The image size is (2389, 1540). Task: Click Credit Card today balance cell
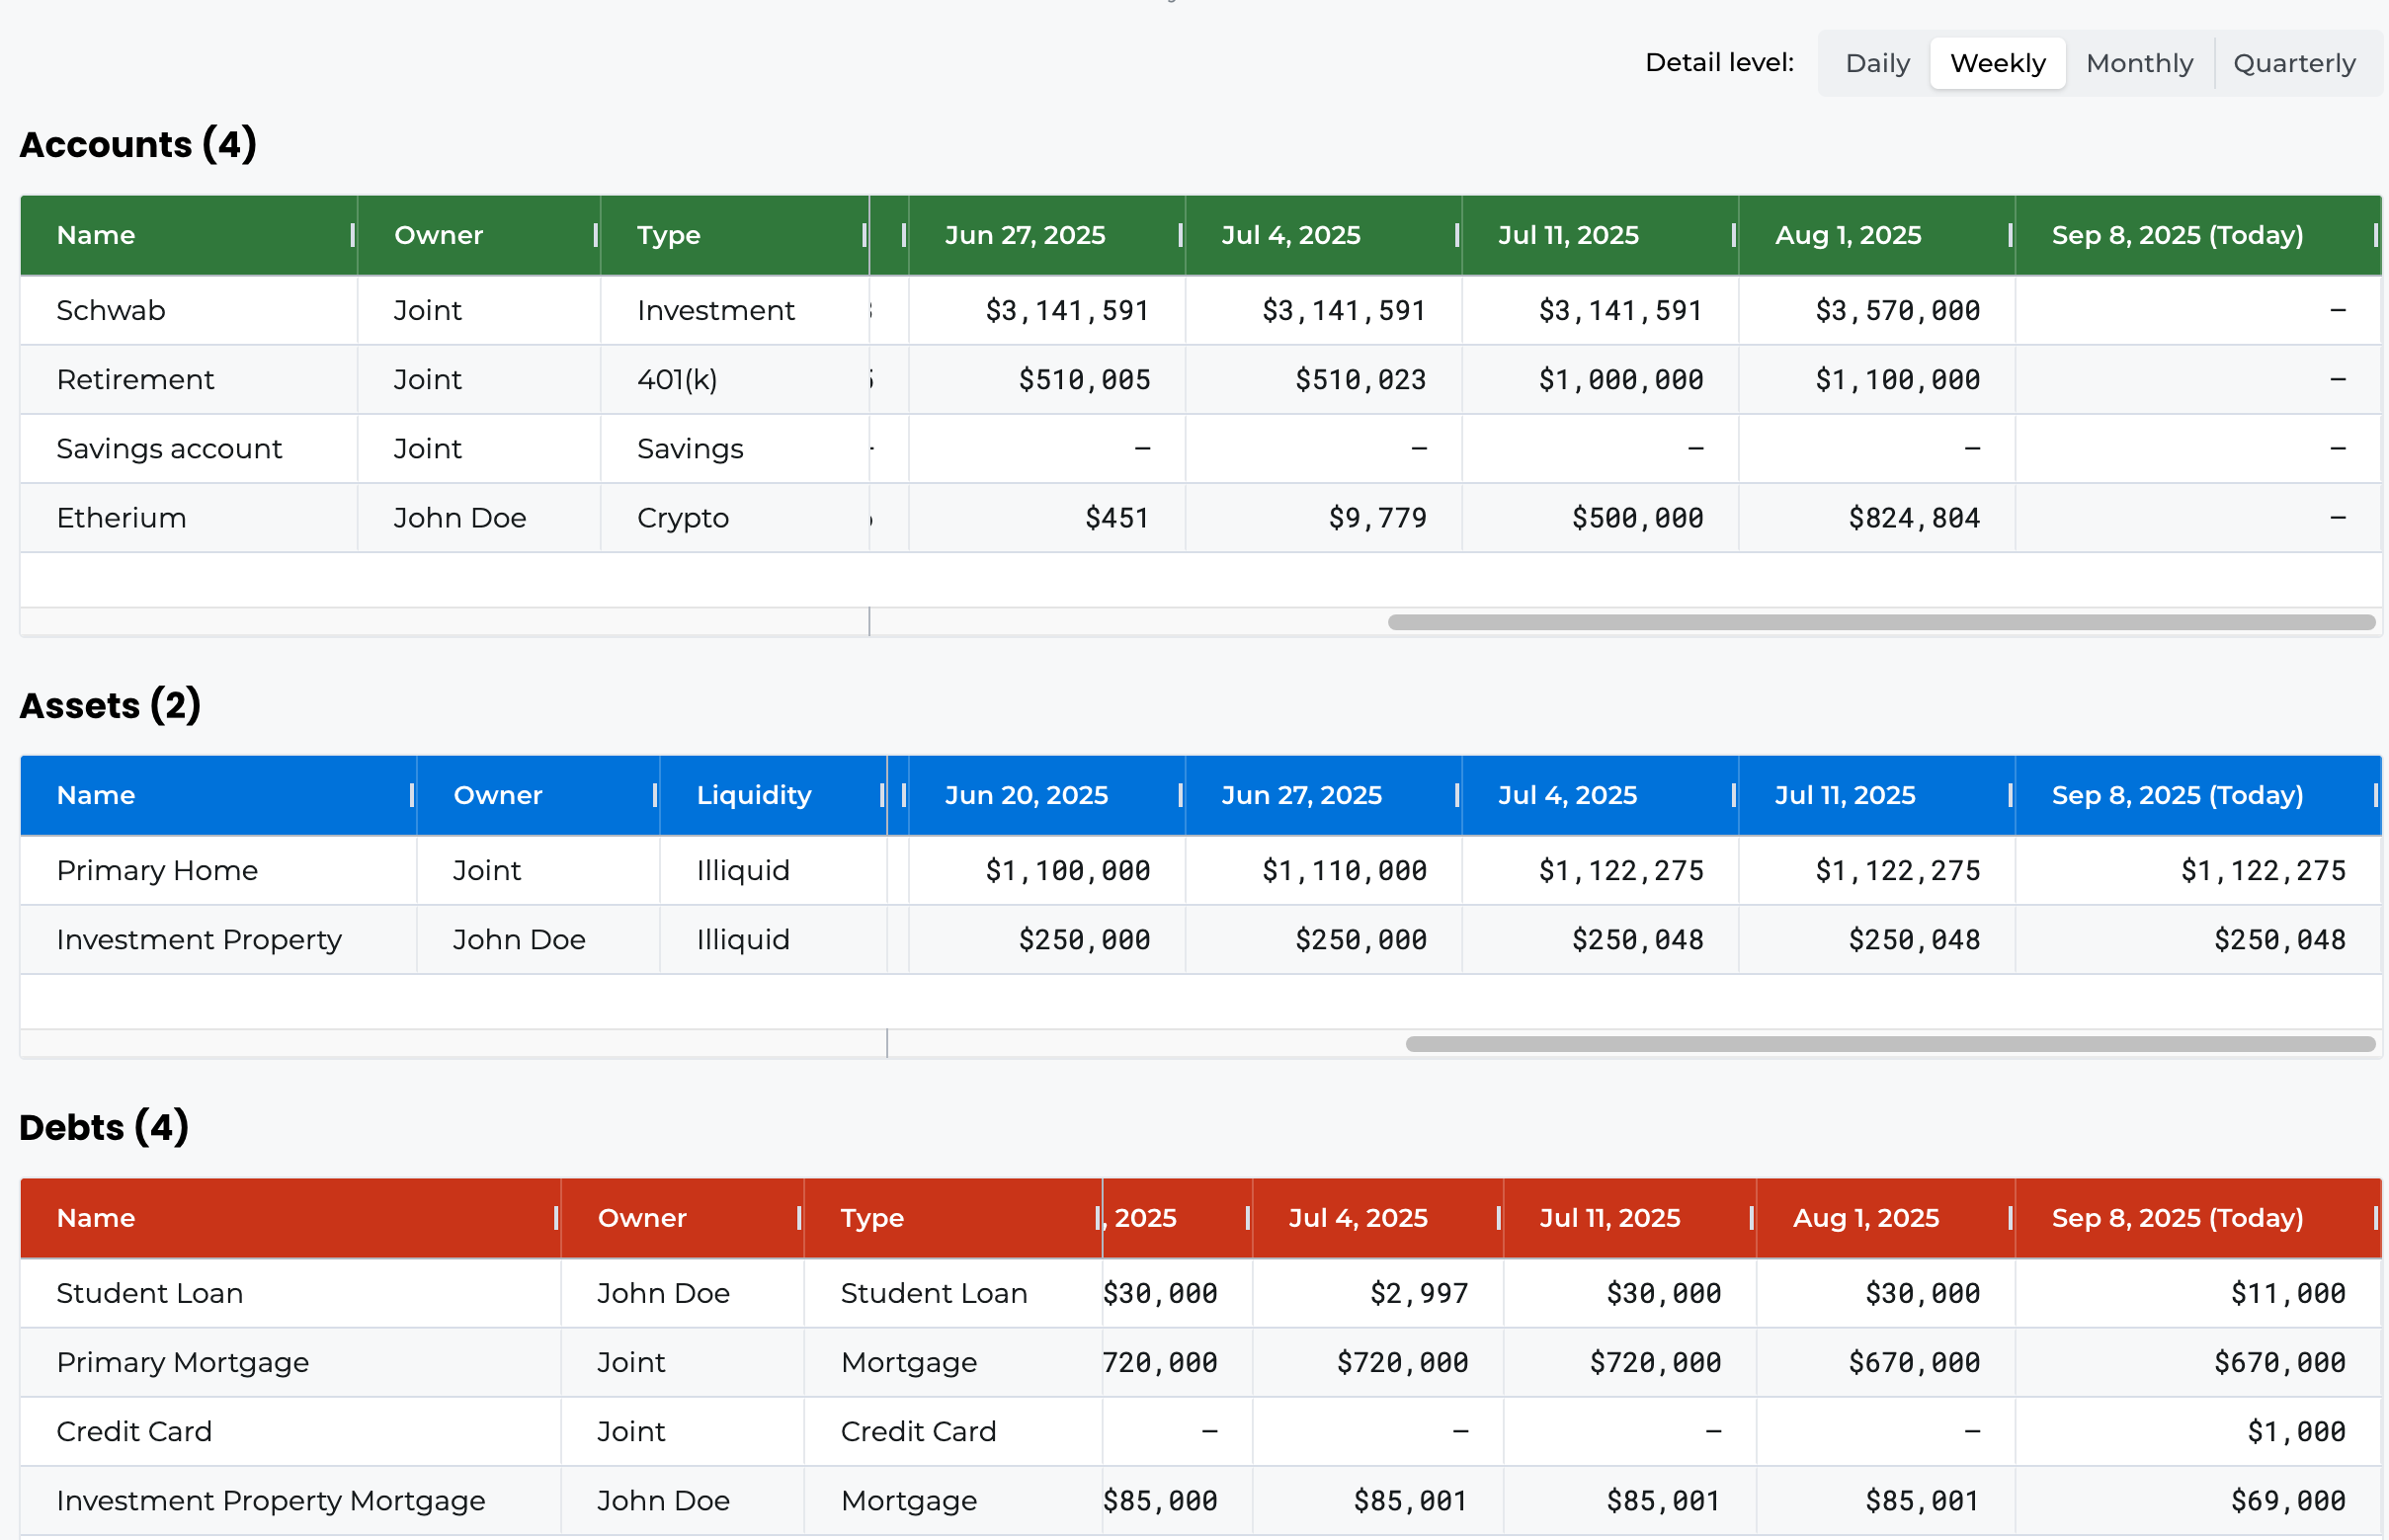point(2294,1431)
